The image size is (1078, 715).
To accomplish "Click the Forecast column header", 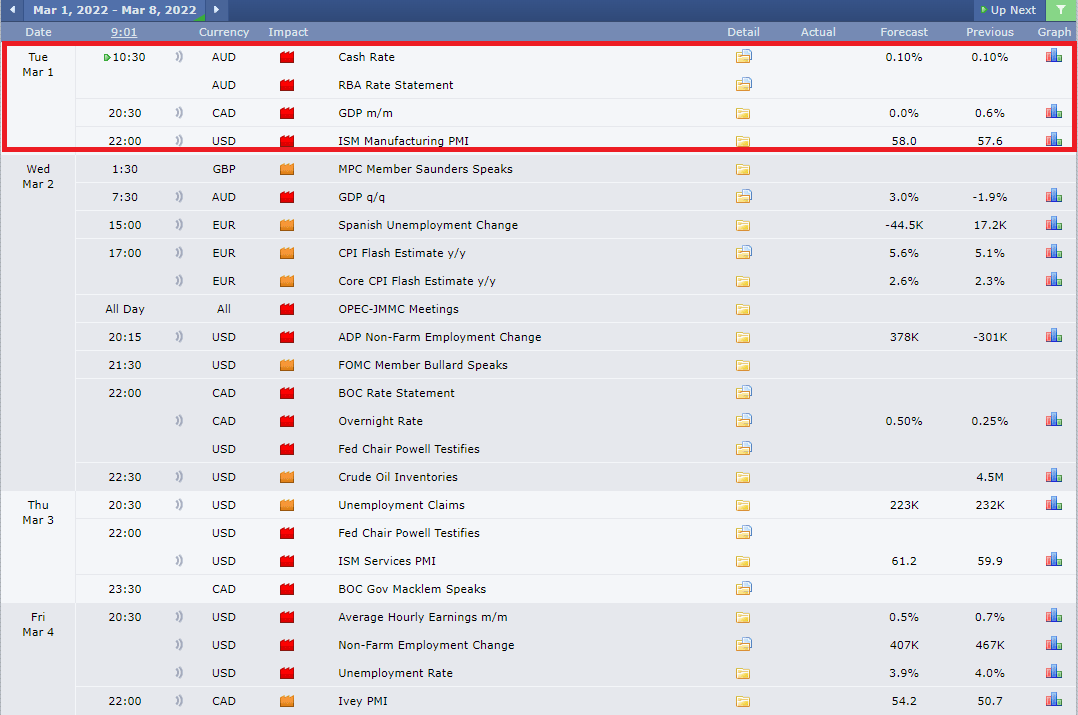I will tap(903, 32).
